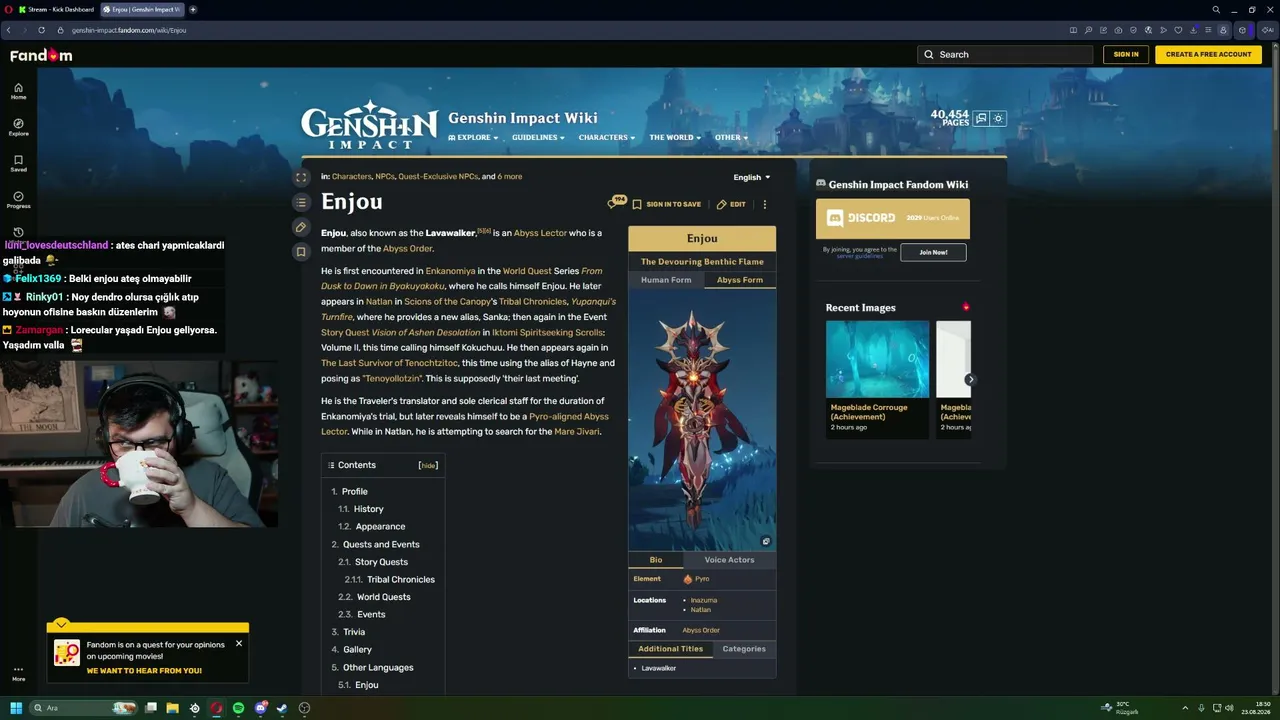Screen dimensions: 1280x720
Task: Open Explore in the Fandom sidebar
Action: click(x=18, y=127)
